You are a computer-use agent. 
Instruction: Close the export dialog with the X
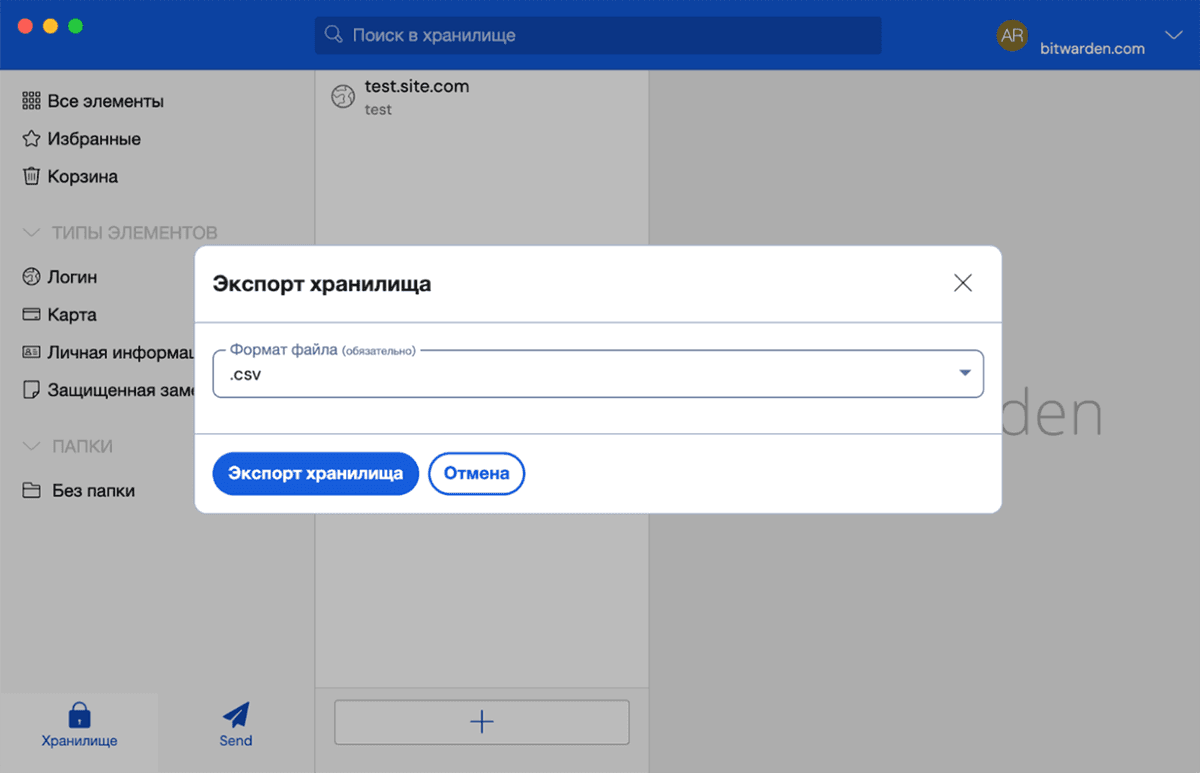962,283
